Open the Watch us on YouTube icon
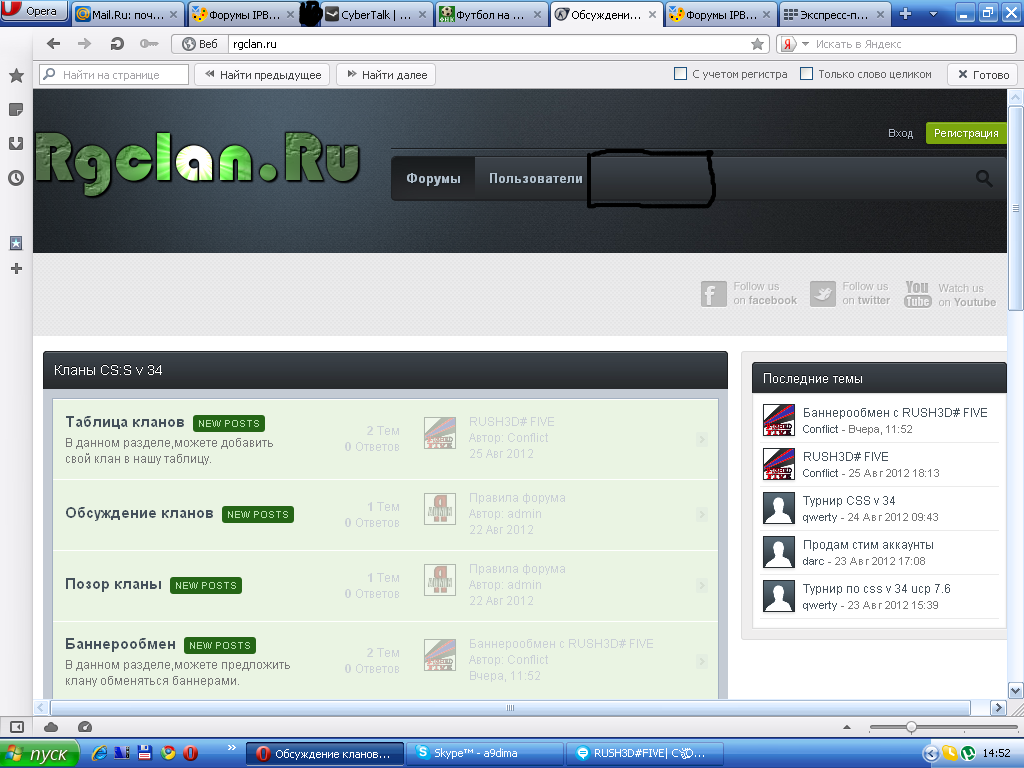 (917, 294)
